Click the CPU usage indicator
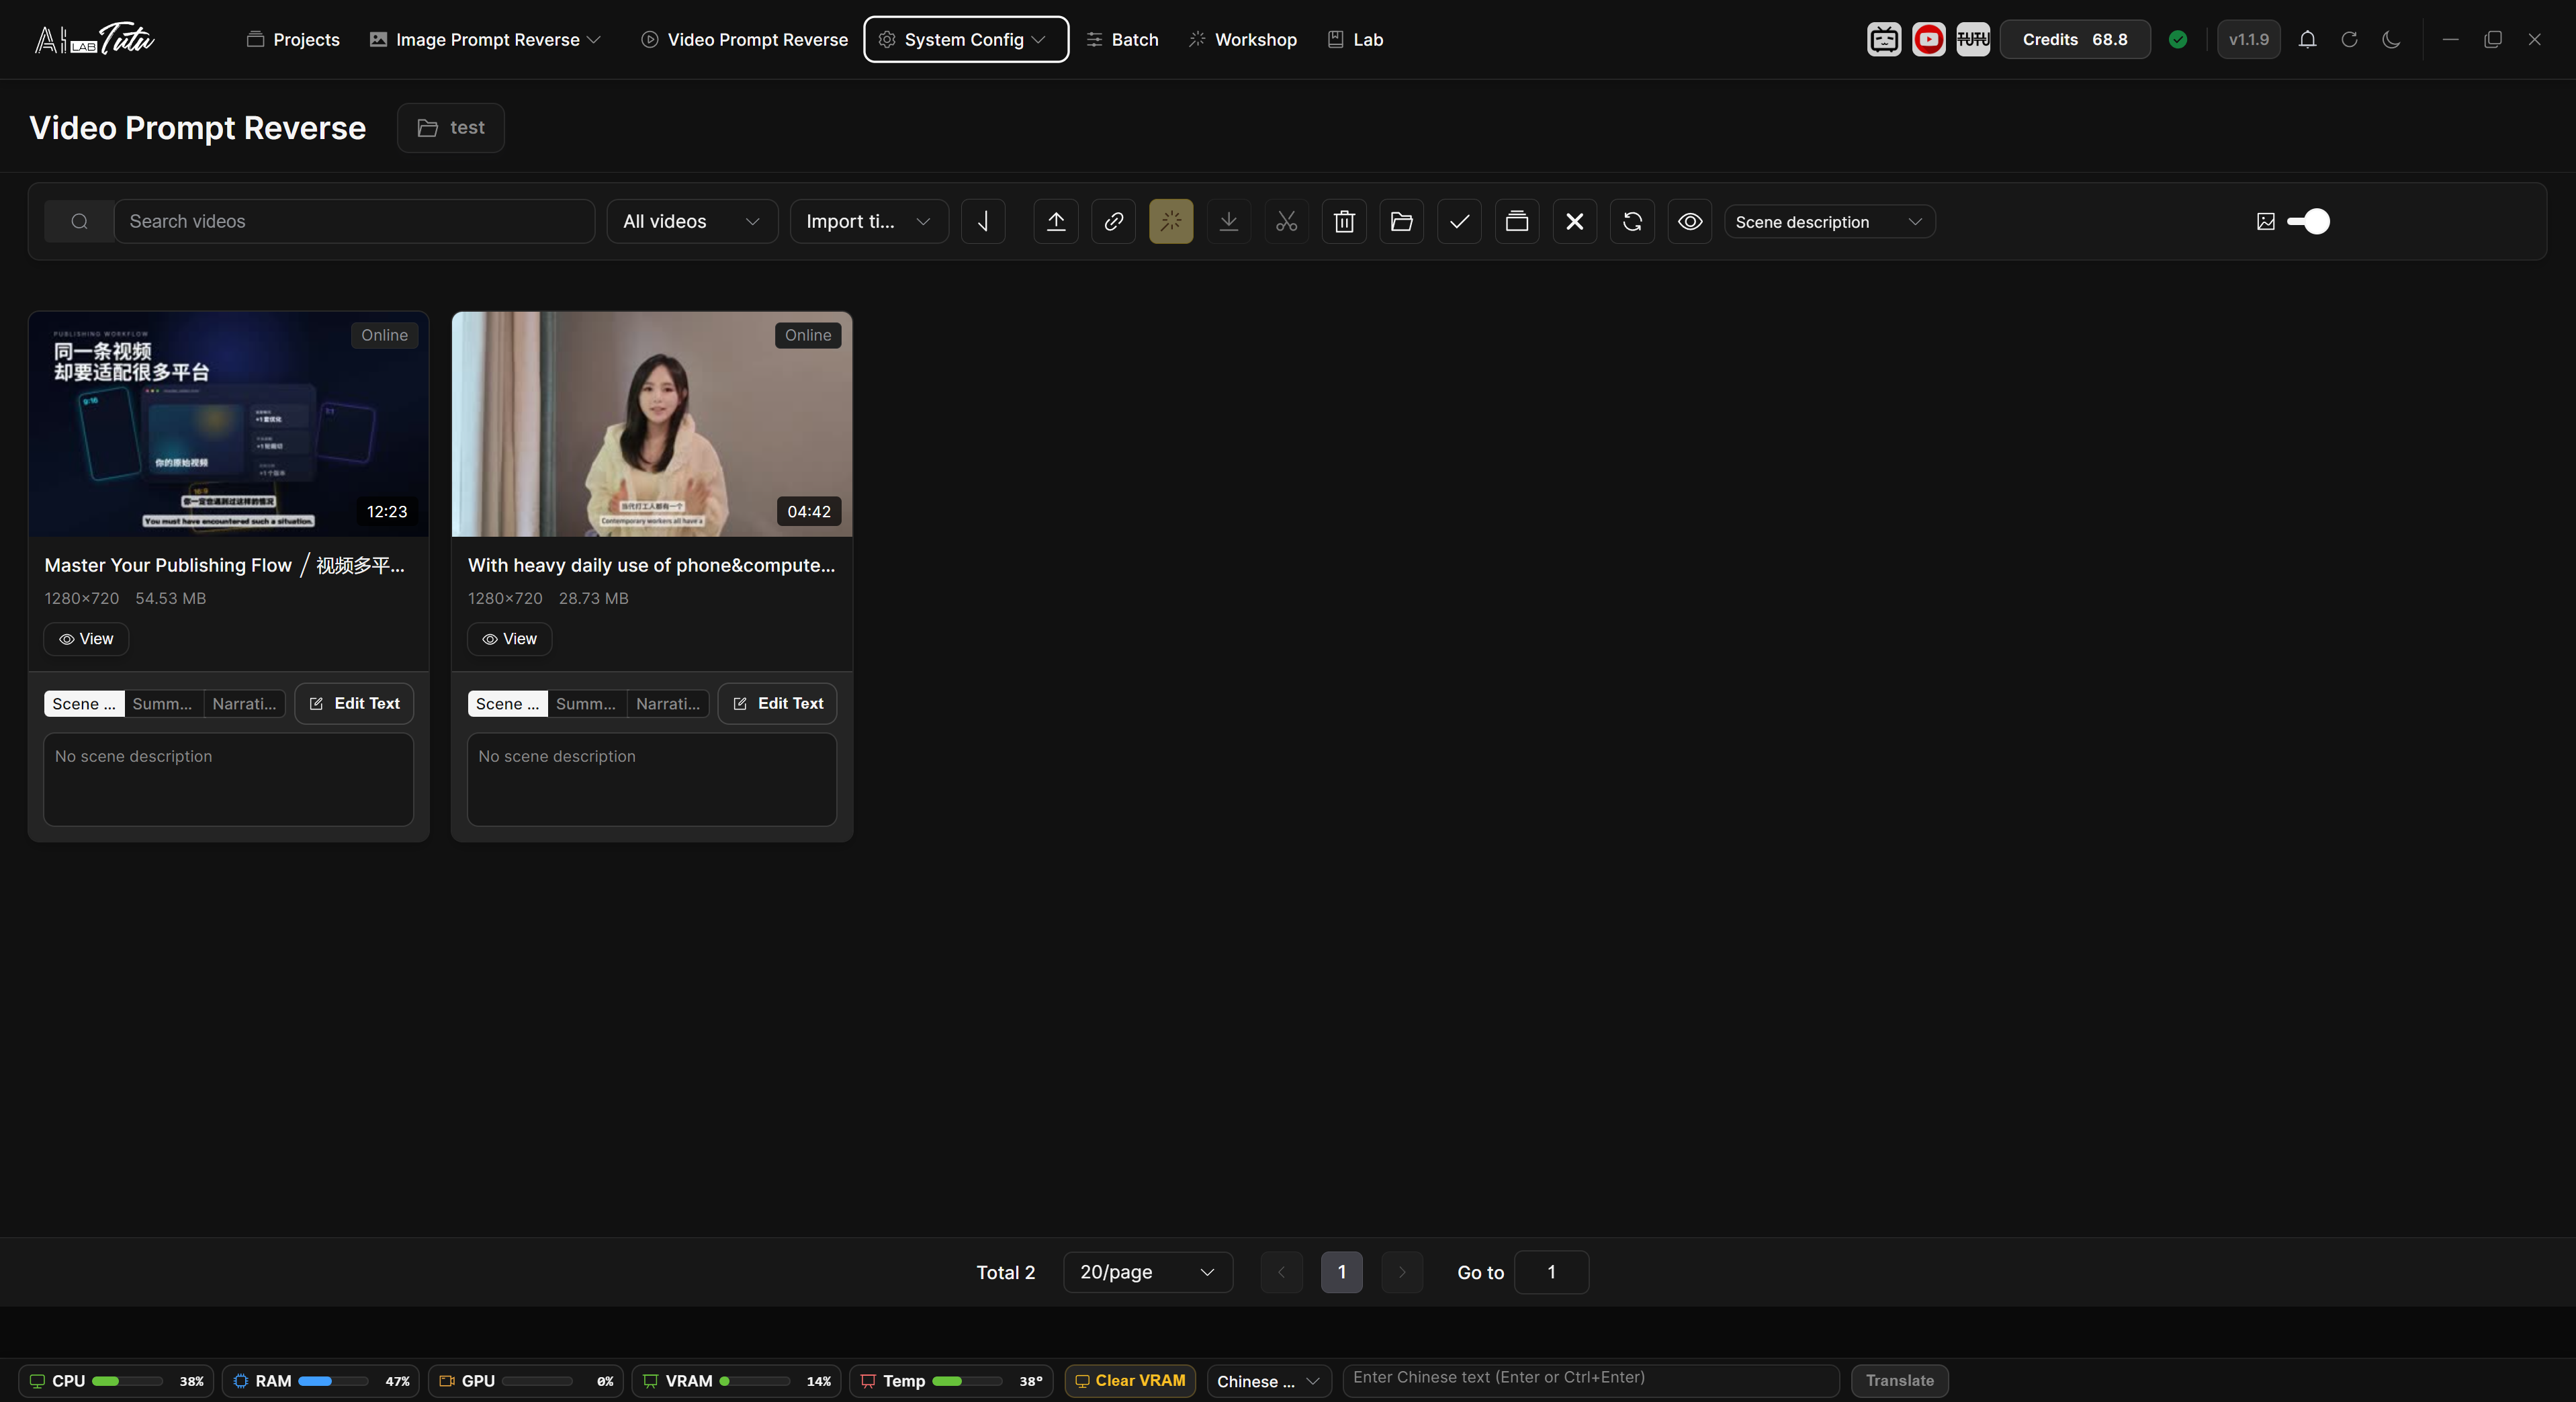 tap(116, 1381)
